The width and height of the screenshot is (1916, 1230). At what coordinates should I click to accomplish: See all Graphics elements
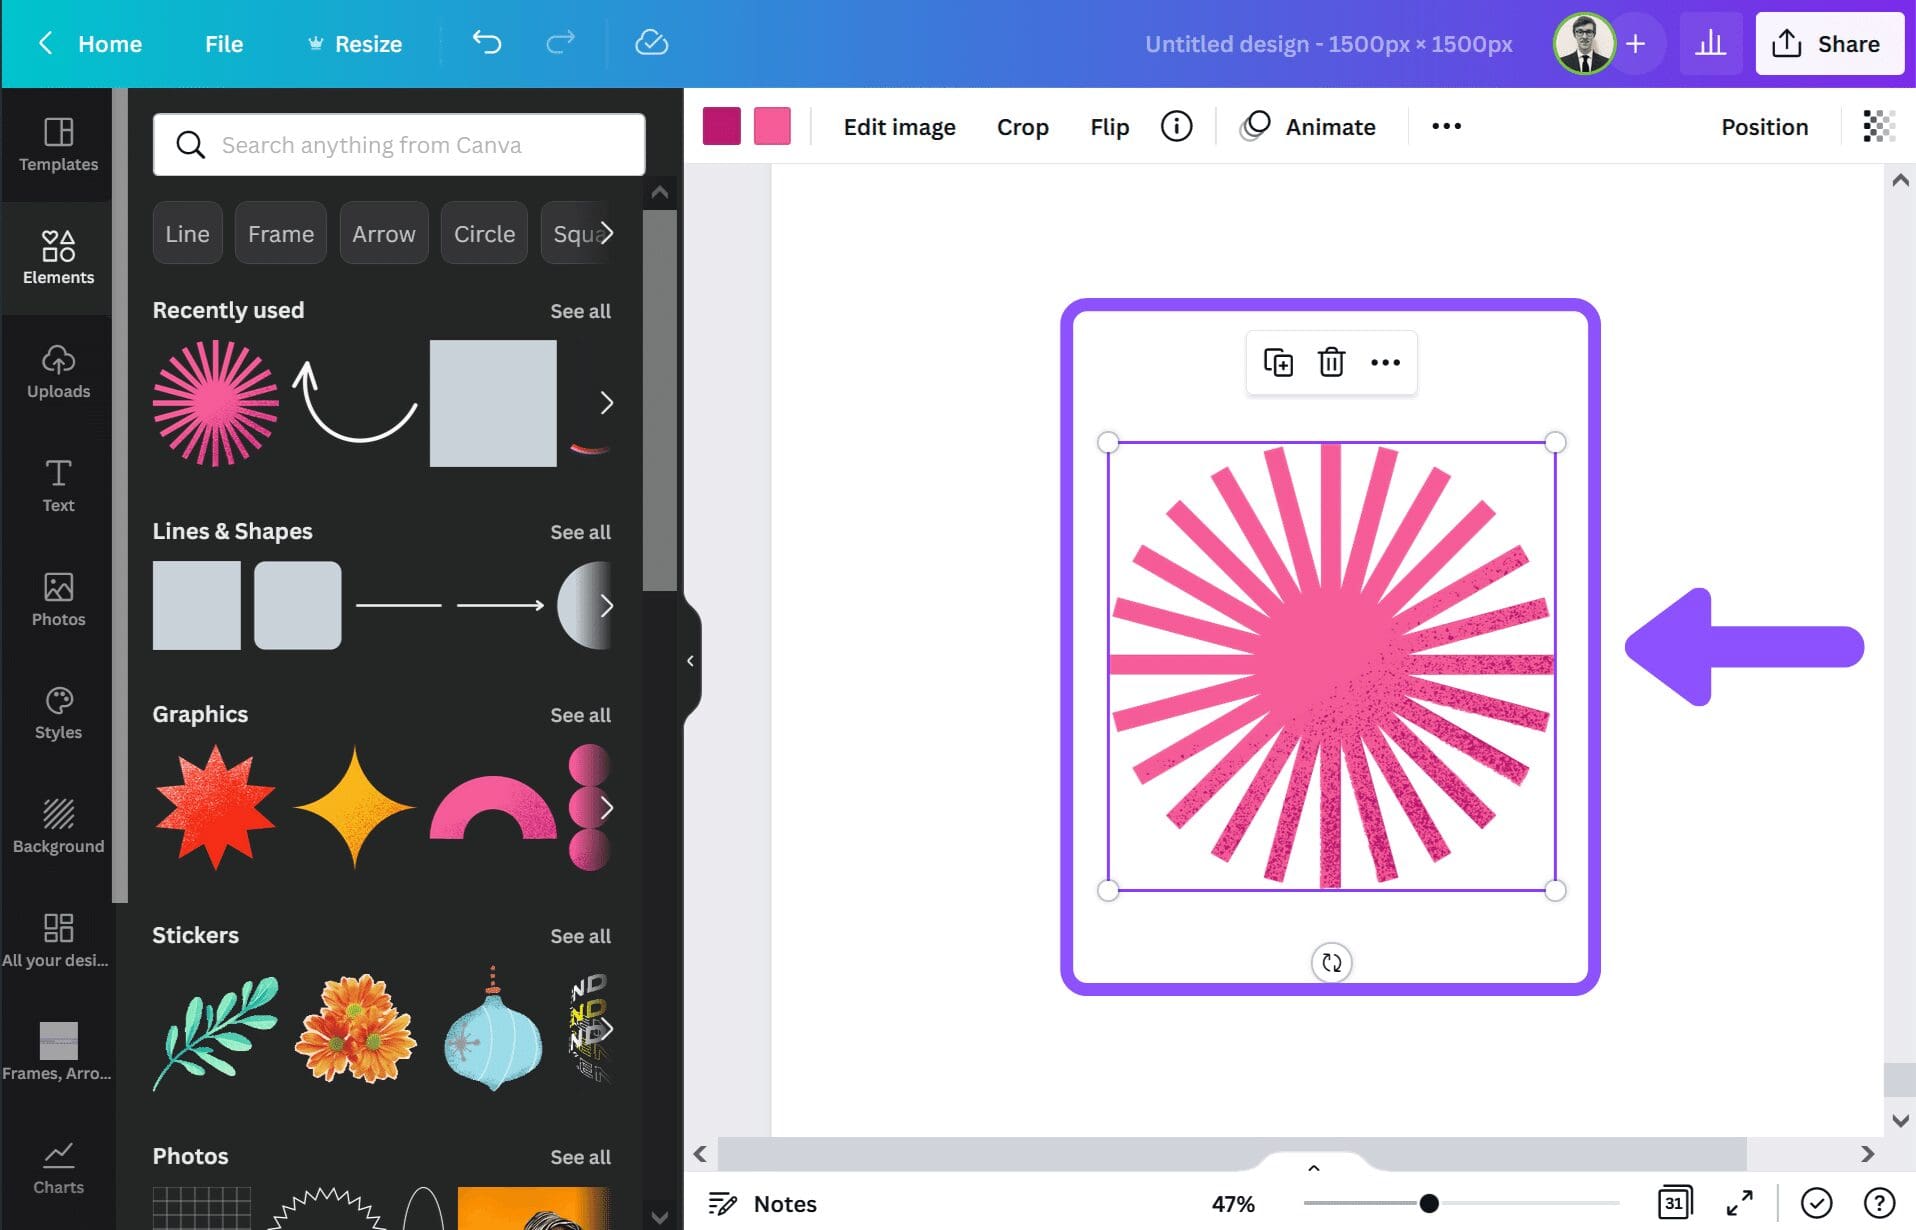[580, 714]
